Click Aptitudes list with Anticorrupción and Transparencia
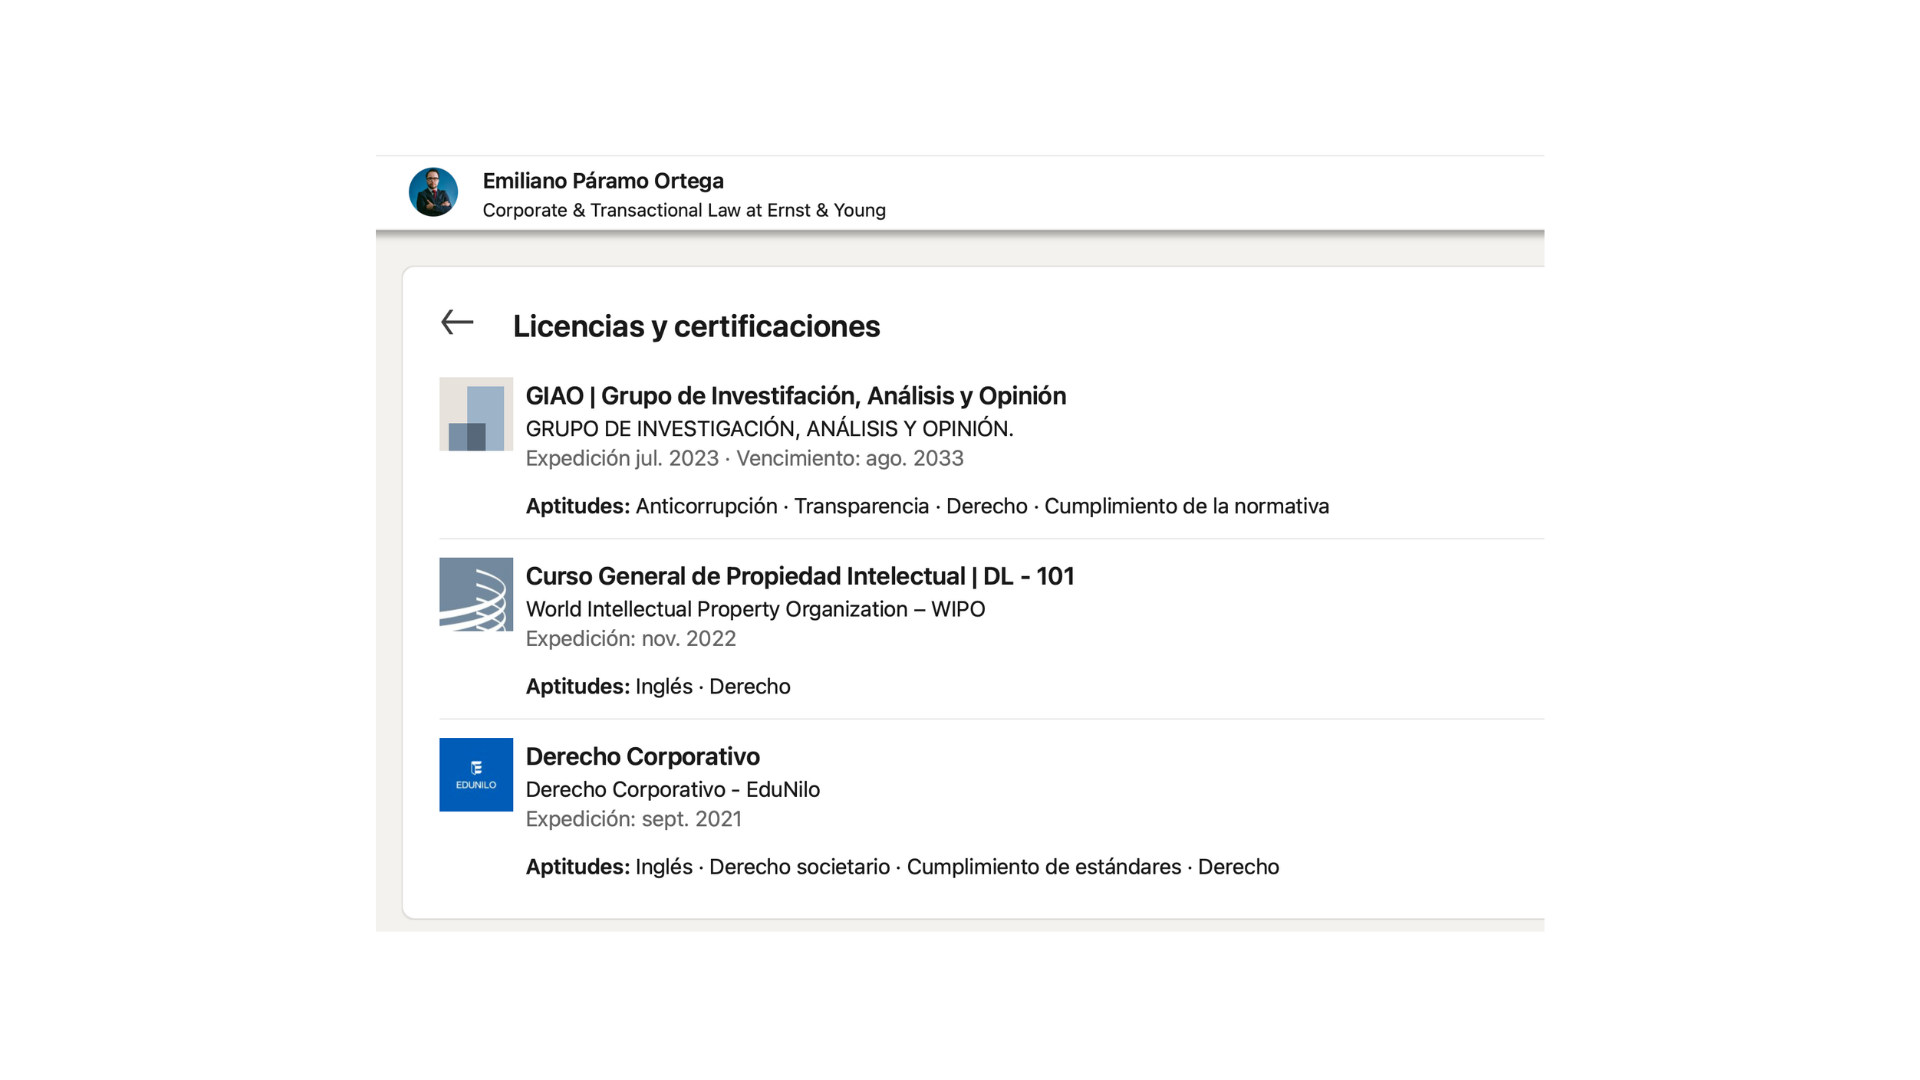Viewport: 1920px width, 1080px height. (927, 506)
